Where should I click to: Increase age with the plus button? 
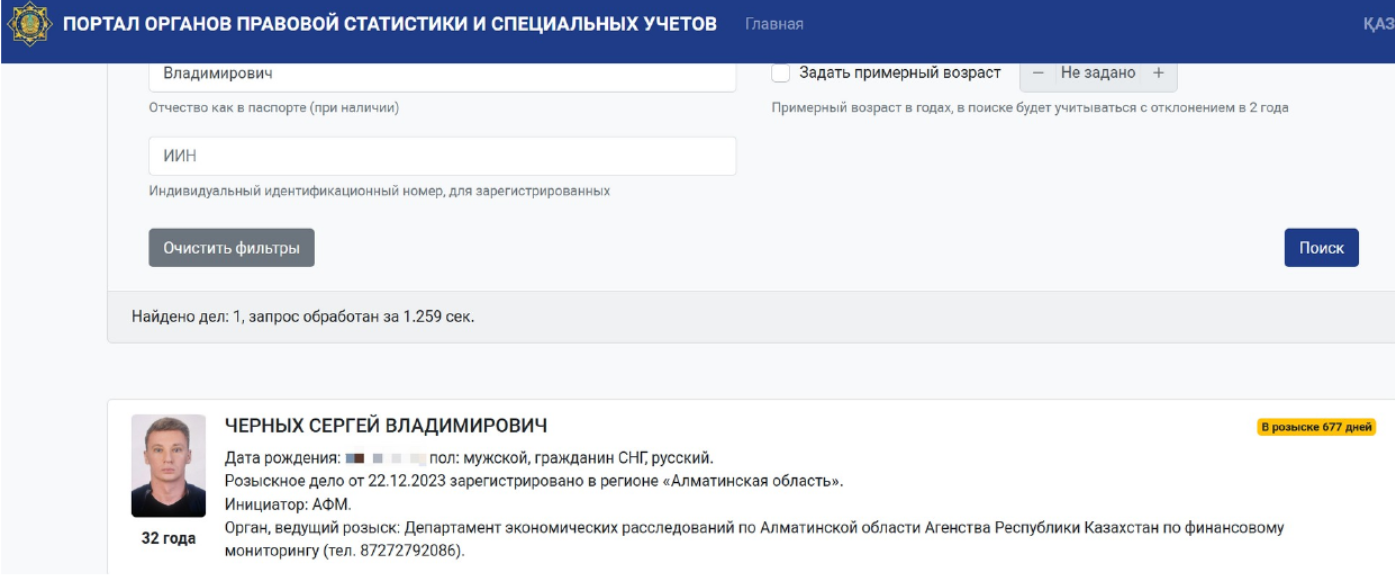tap(1158, 73)
